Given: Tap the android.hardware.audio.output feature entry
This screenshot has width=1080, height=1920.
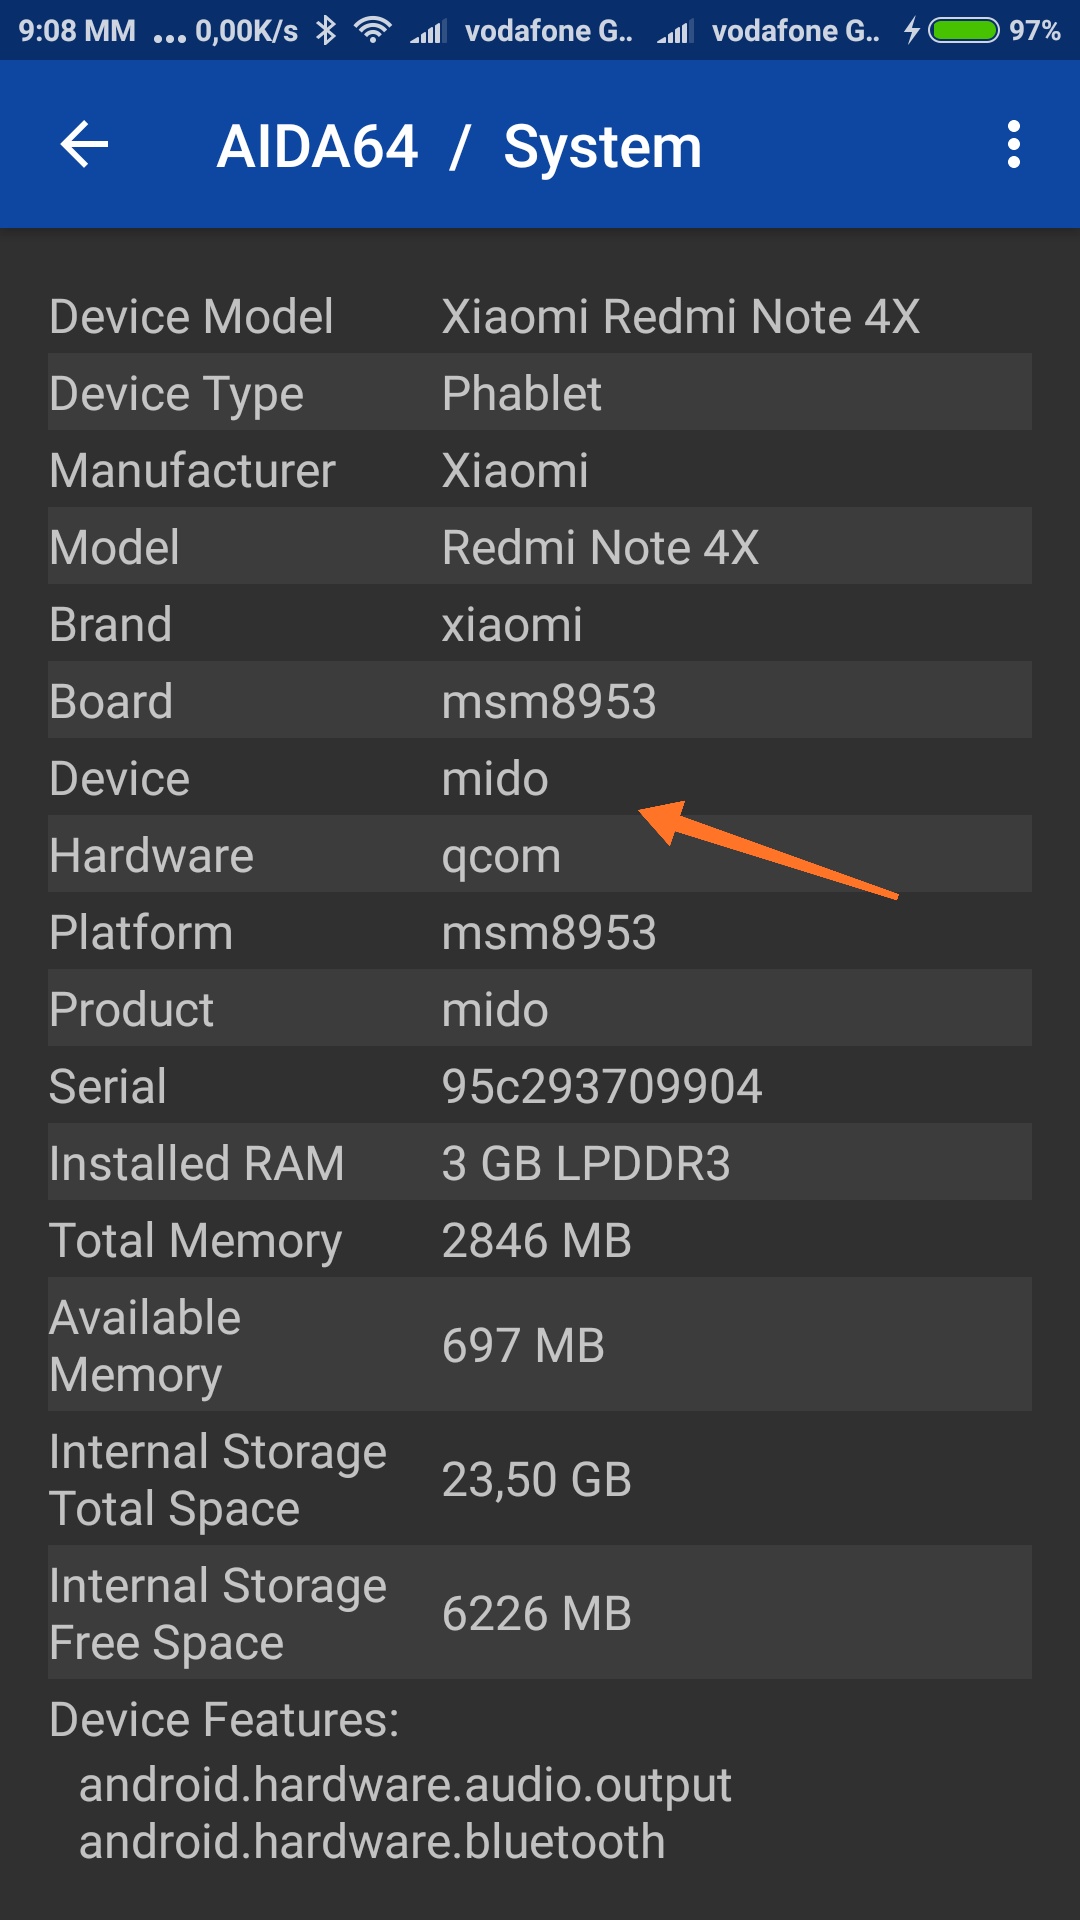Looking at the screenshot, I should tap(405, 1785).
